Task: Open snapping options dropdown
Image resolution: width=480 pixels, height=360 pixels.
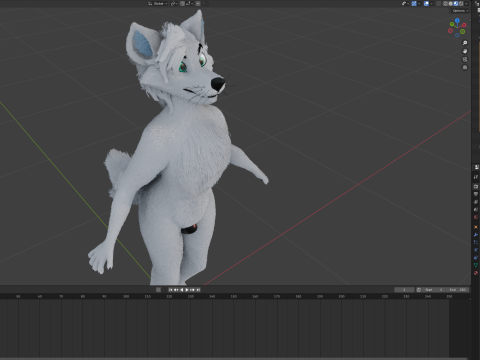Action: coord(189,4)
